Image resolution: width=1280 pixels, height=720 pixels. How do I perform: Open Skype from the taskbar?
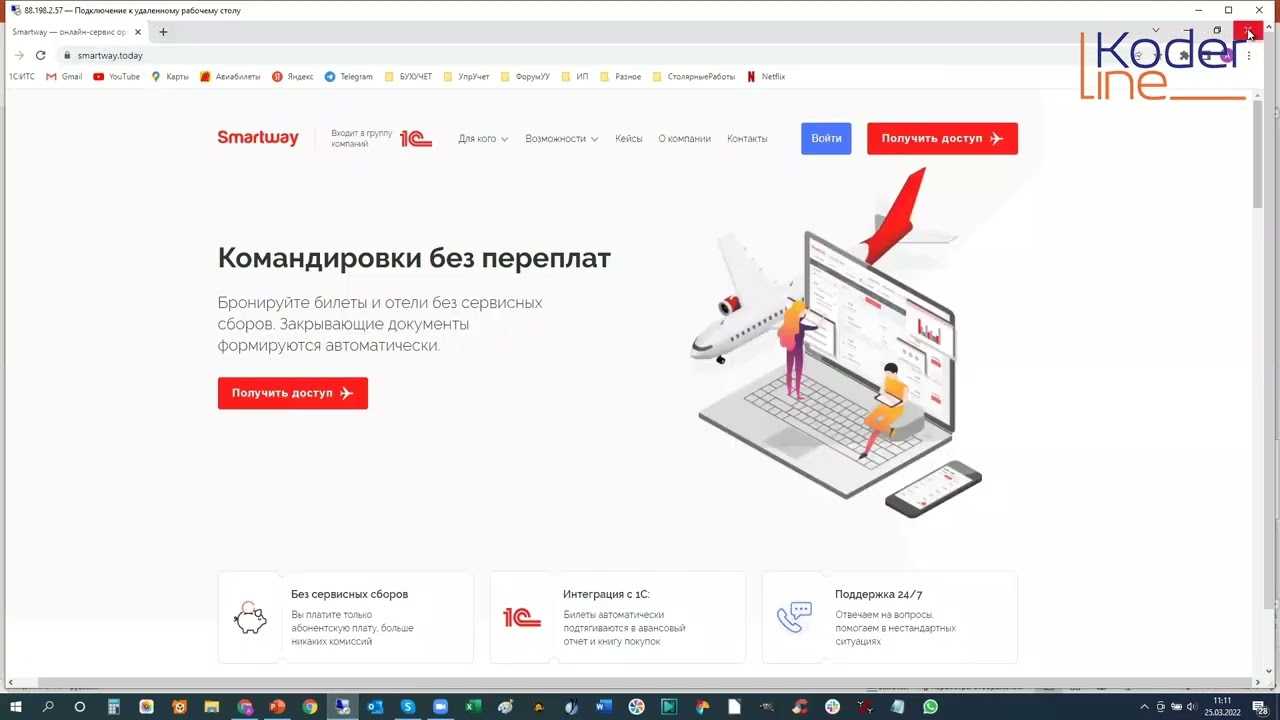pyautogui.click(x=408, y=707)
